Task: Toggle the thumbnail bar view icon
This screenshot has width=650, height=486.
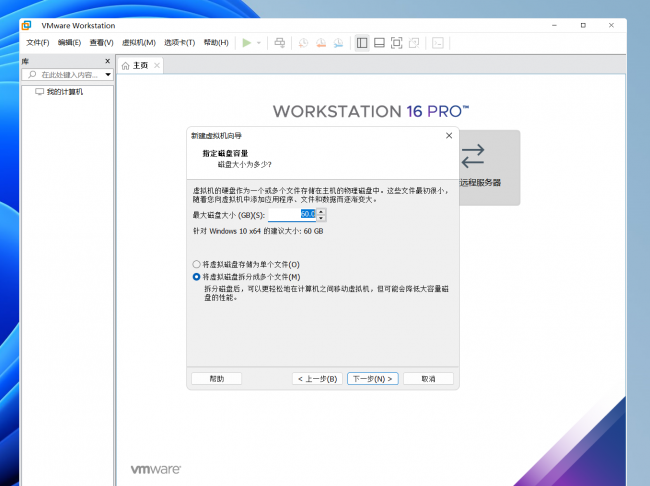Action: (x=379, y=43)
